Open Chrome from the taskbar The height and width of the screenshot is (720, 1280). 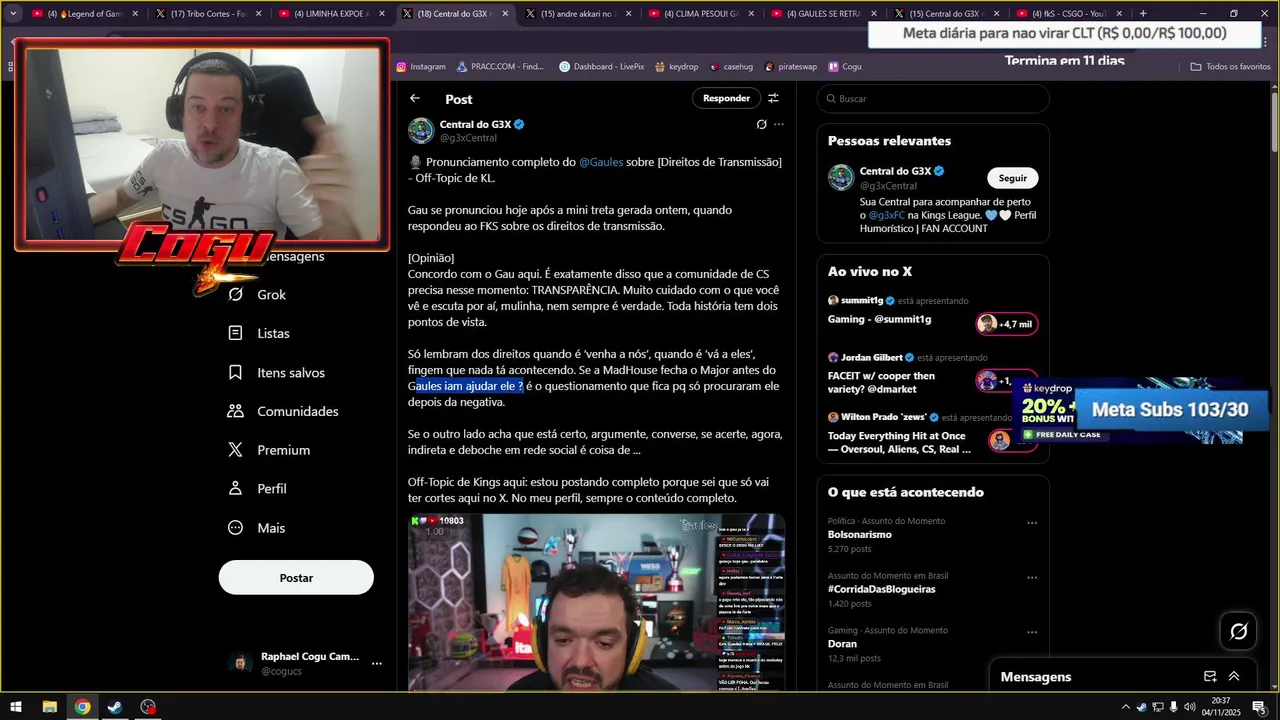point(82,707)
